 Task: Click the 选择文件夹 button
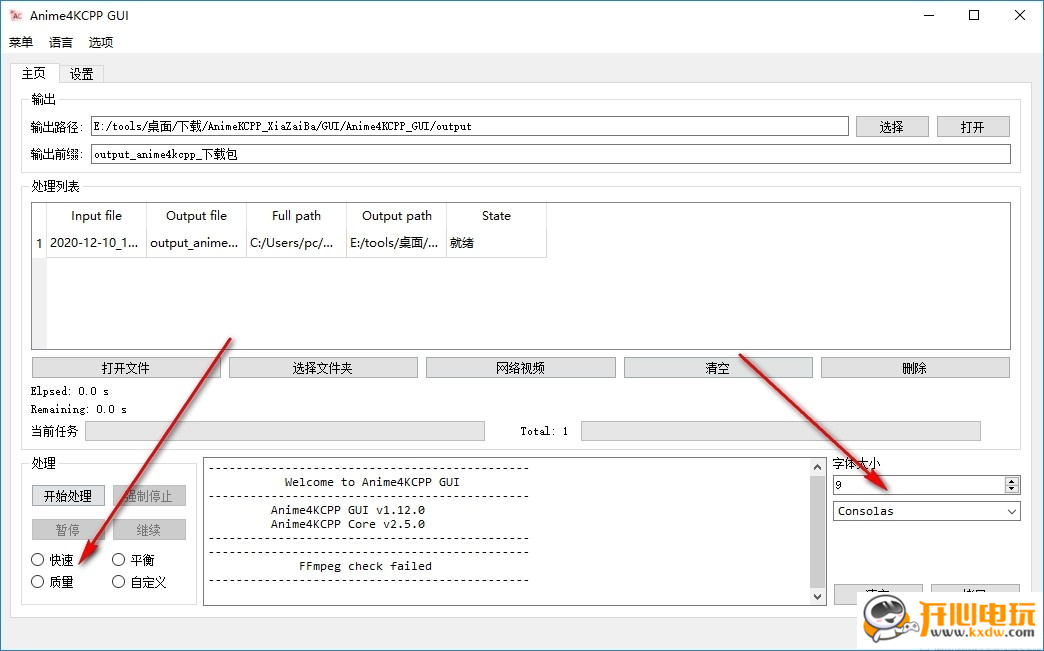(x=323, y=368)
